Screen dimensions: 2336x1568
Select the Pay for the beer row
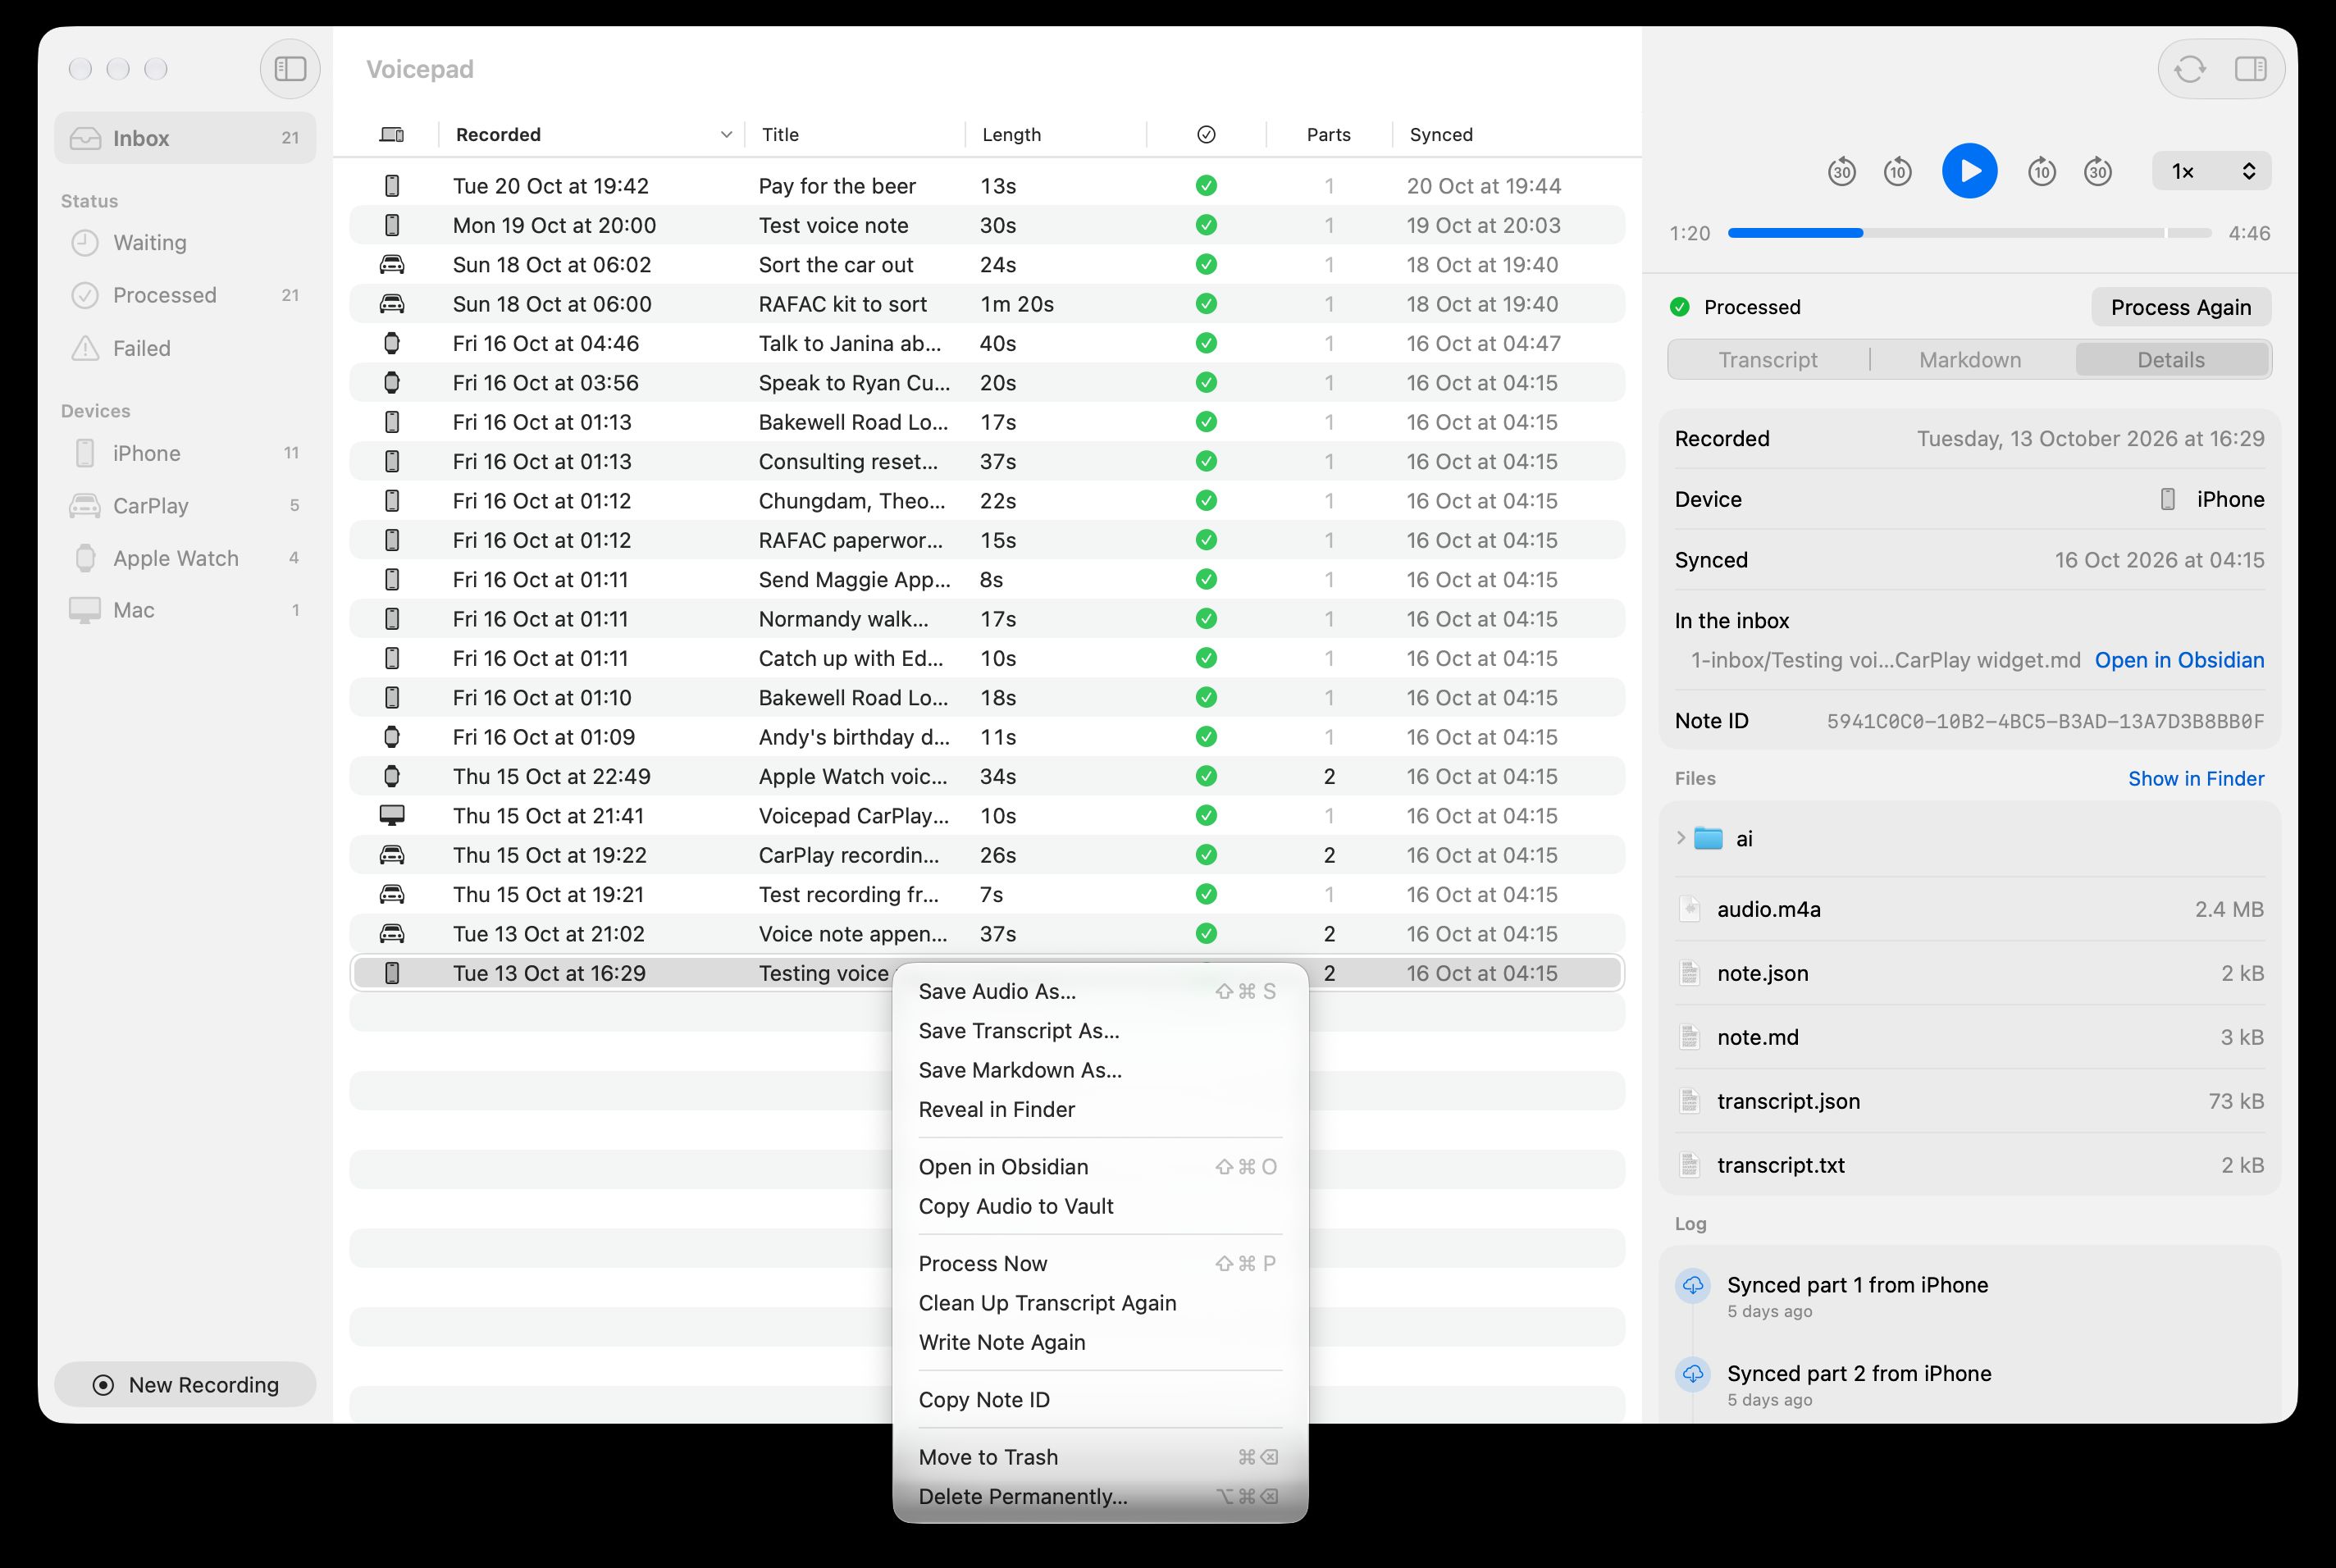point(986,186)
